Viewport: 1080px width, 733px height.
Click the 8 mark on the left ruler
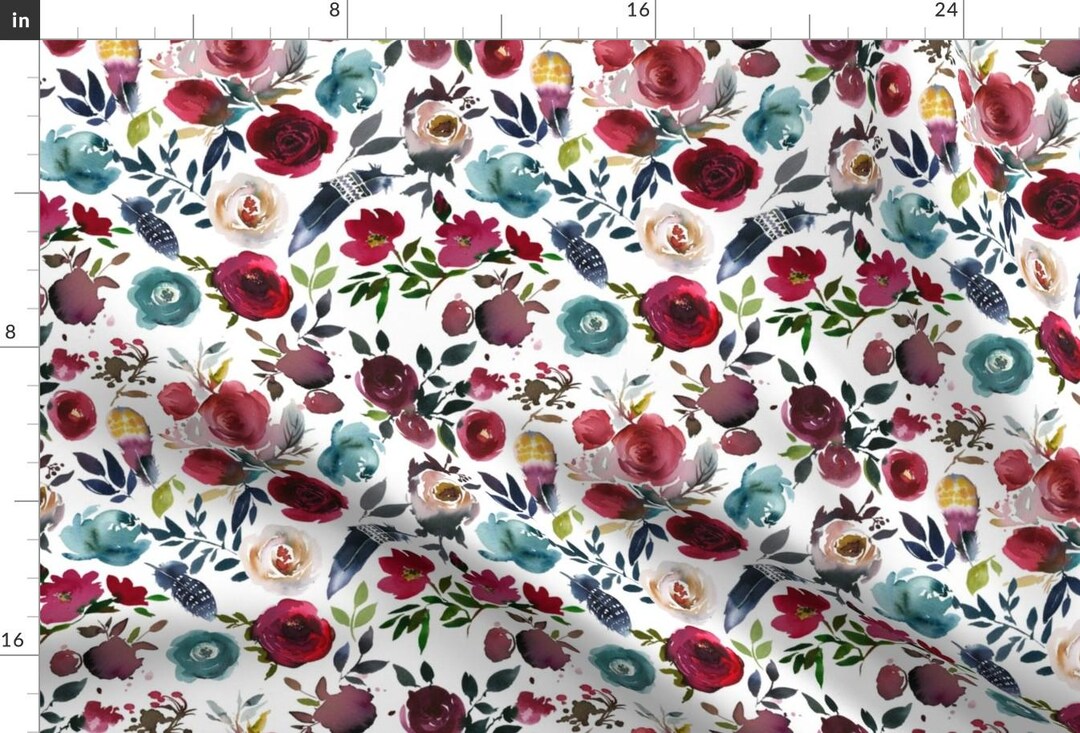click(x=10, y=332)
